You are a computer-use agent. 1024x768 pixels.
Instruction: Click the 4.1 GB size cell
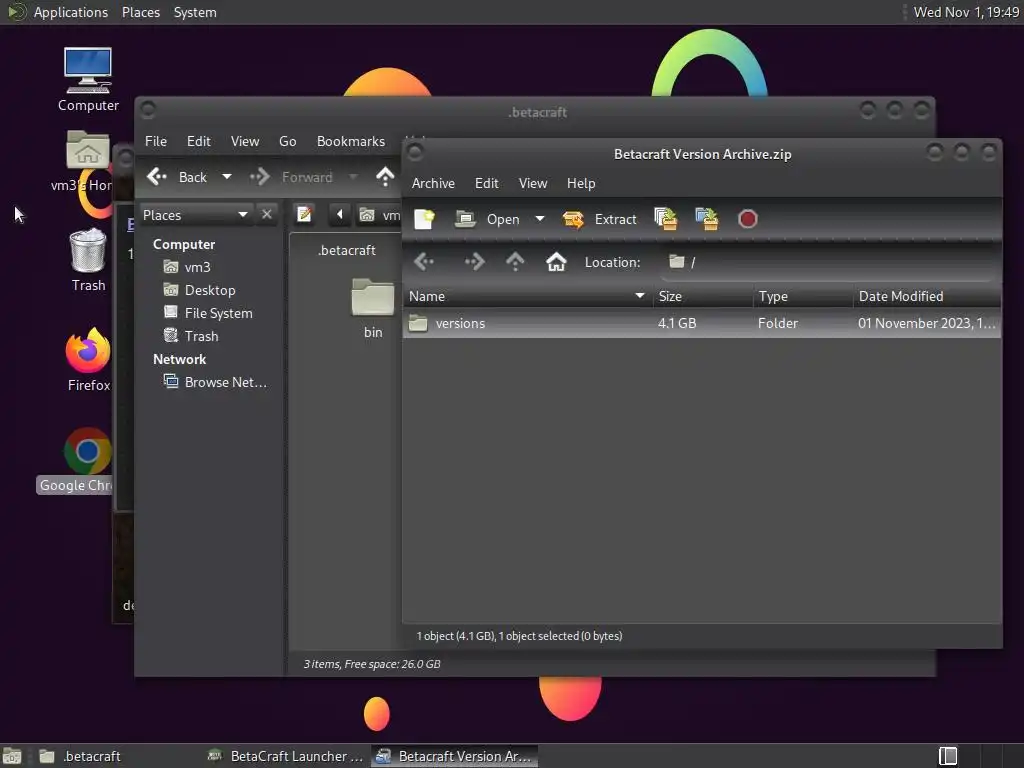pyautogui.click(x=677, y=323)
